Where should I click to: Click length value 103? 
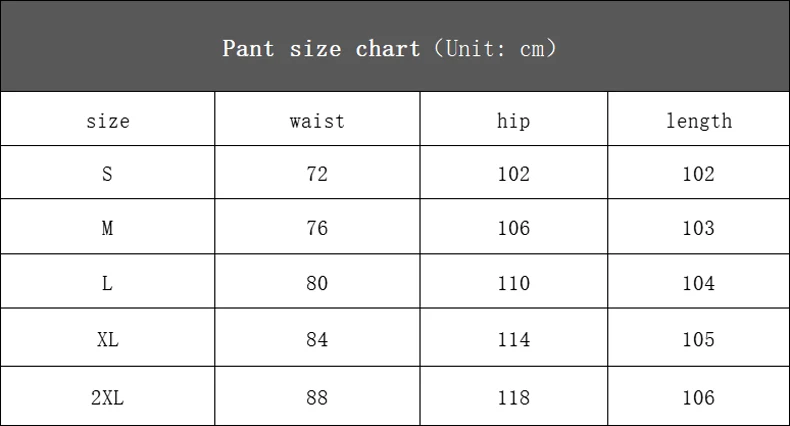(699, 228)
